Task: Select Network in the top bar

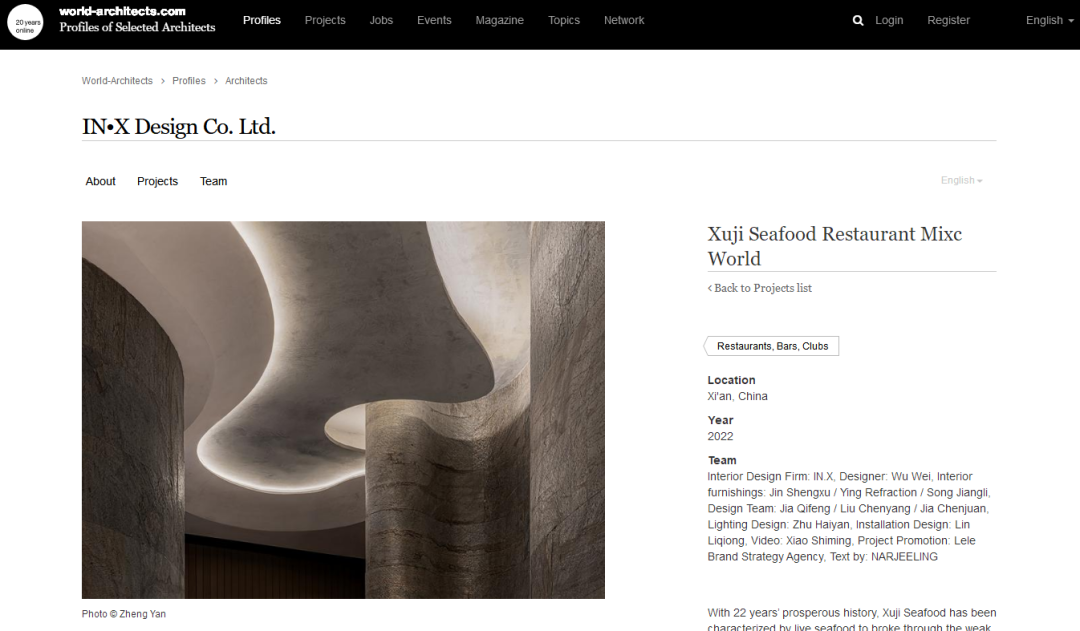Action: [x=624, y=20]
